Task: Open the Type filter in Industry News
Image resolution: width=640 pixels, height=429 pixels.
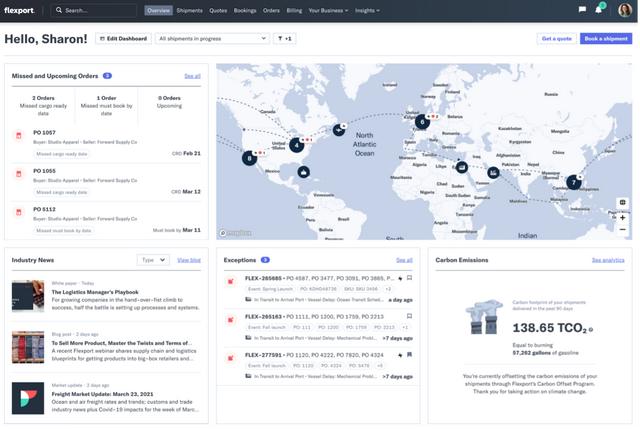Action: (152, 259)
